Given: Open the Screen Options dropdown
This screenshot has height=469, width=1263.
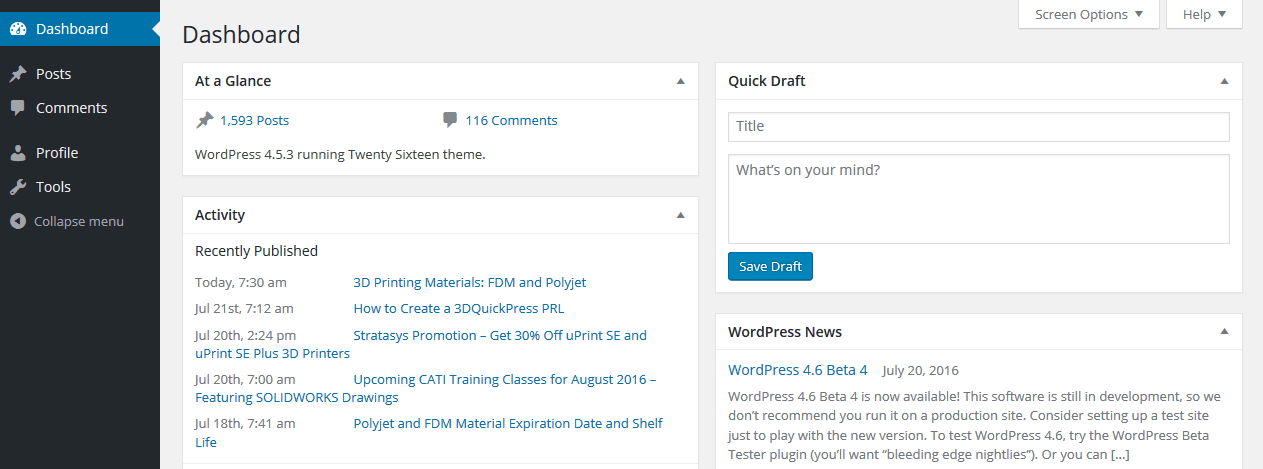Looking at the screenshot, I should pos(1089,14).
